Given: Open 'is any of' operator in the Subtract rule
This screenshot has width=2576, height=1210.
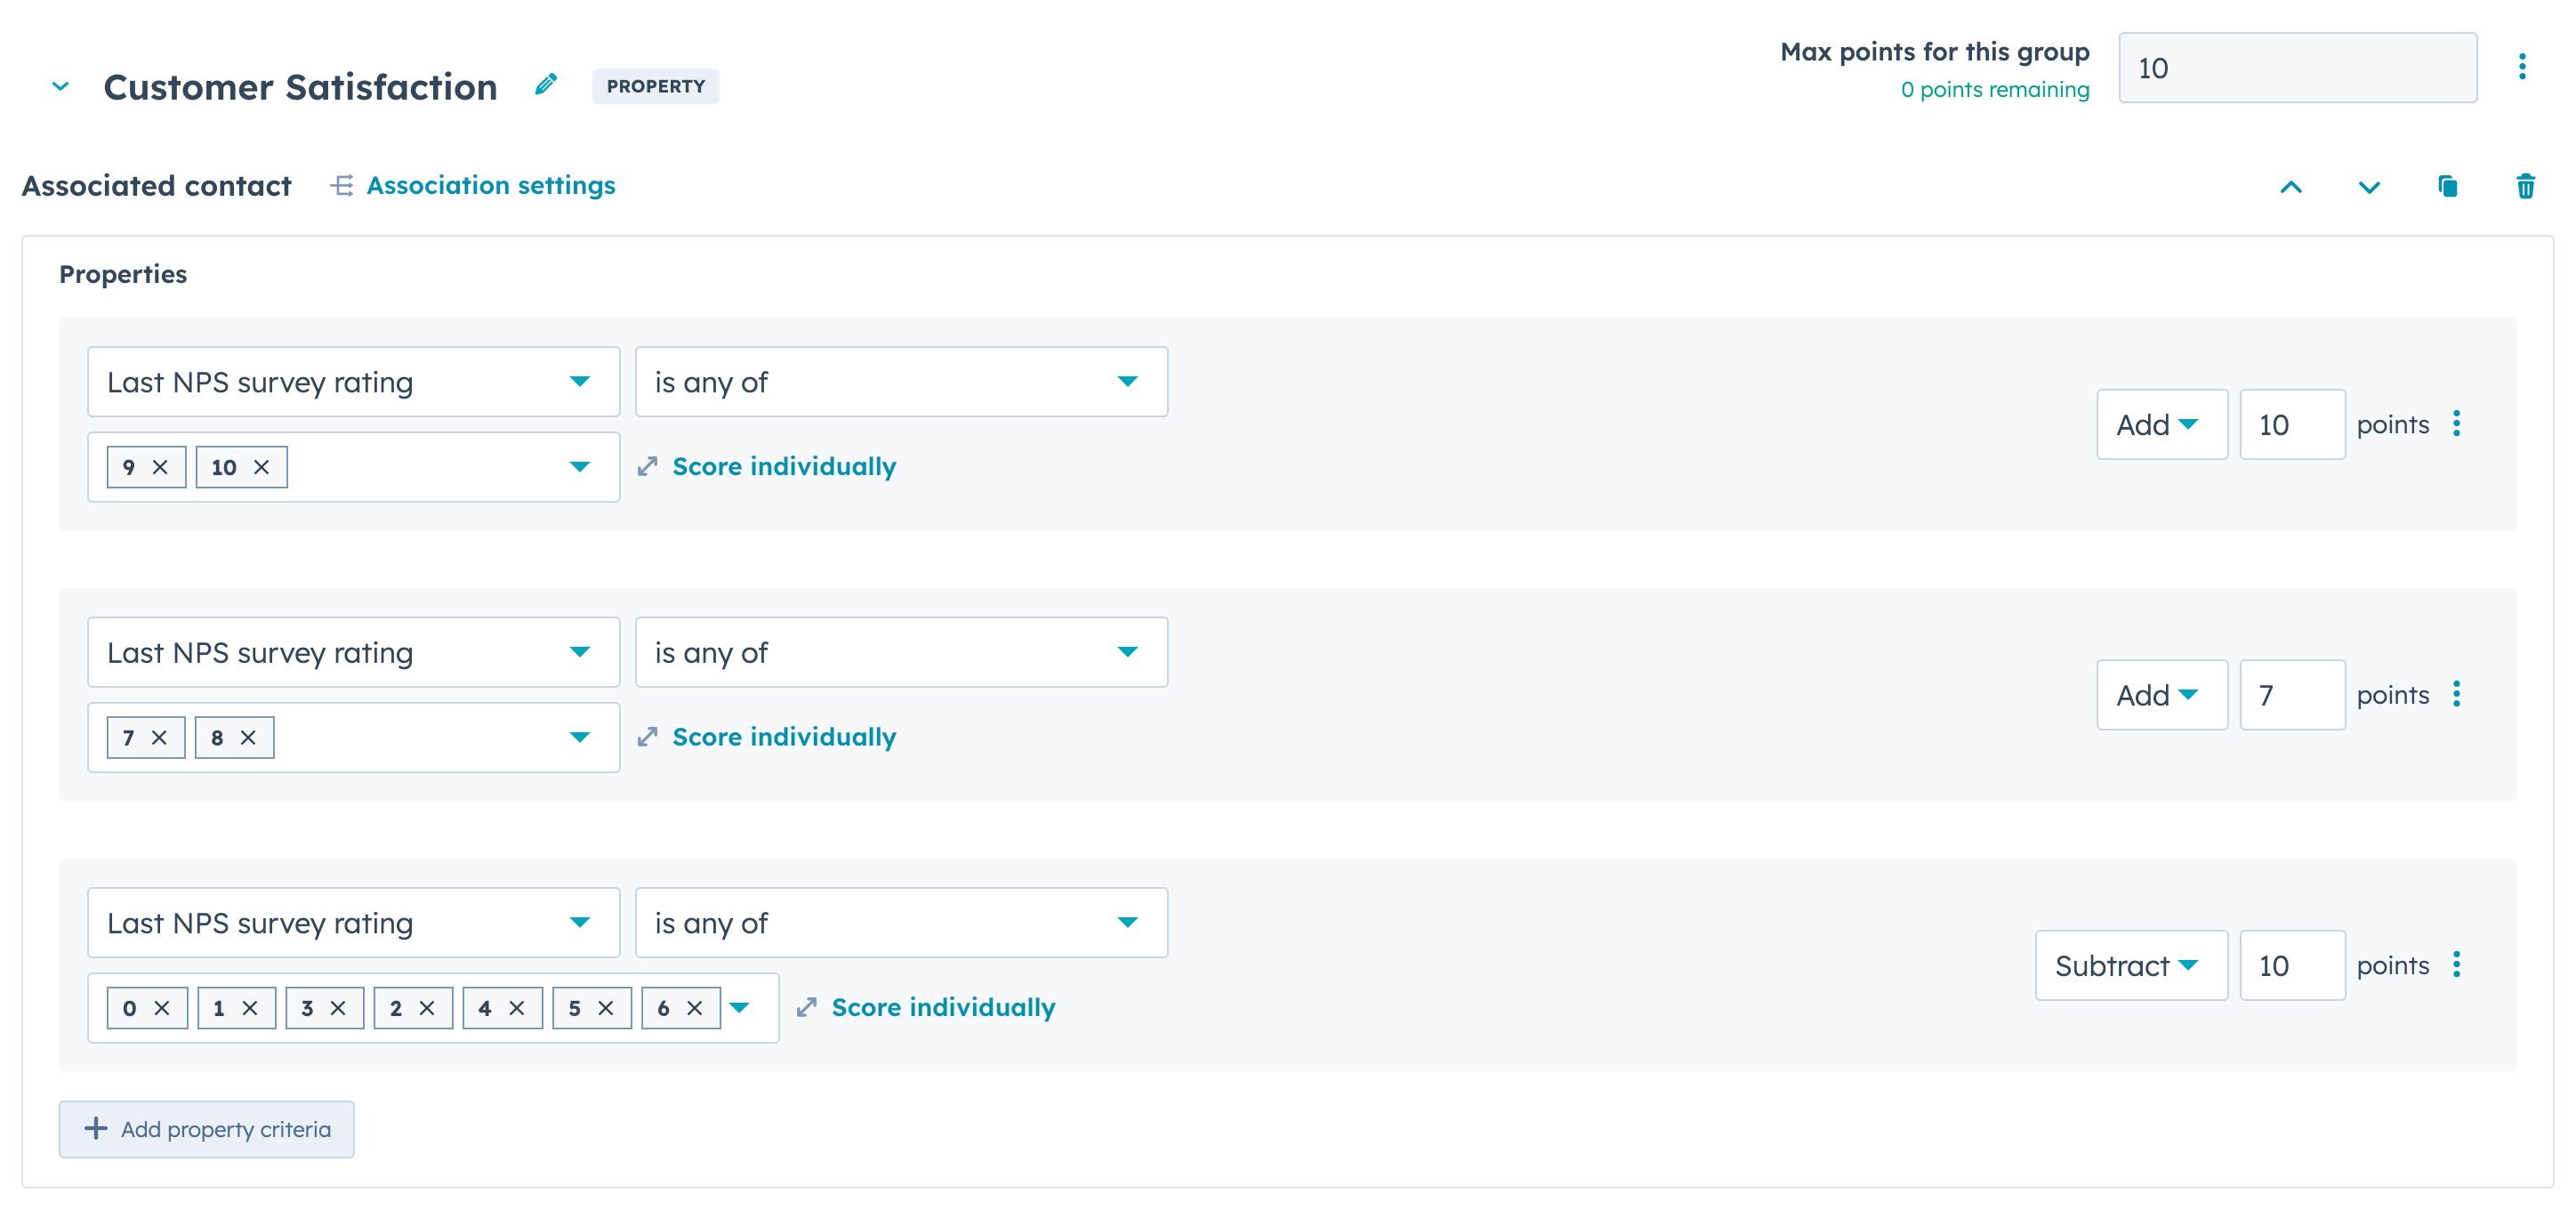Looking at the screenshot, I should tap(901, 923).
